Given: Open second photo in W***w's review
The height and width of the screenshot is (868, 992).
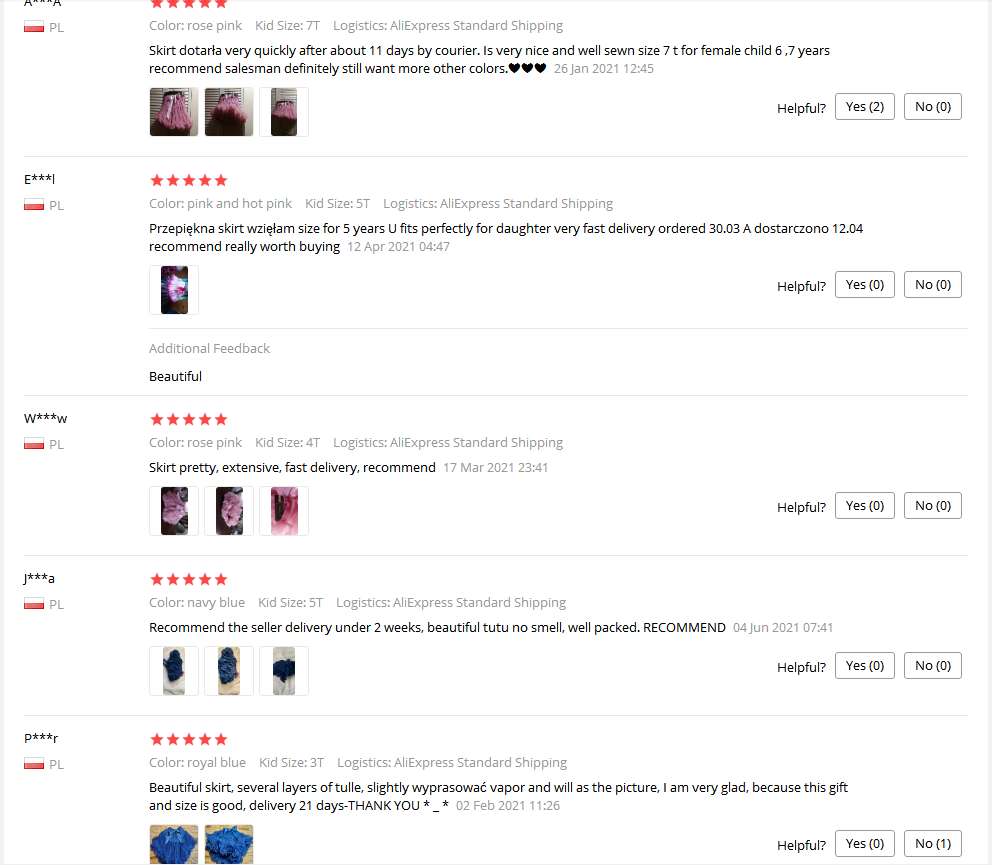Looking at the screenshot, I should pyautogui.click(x=229, y=511).
